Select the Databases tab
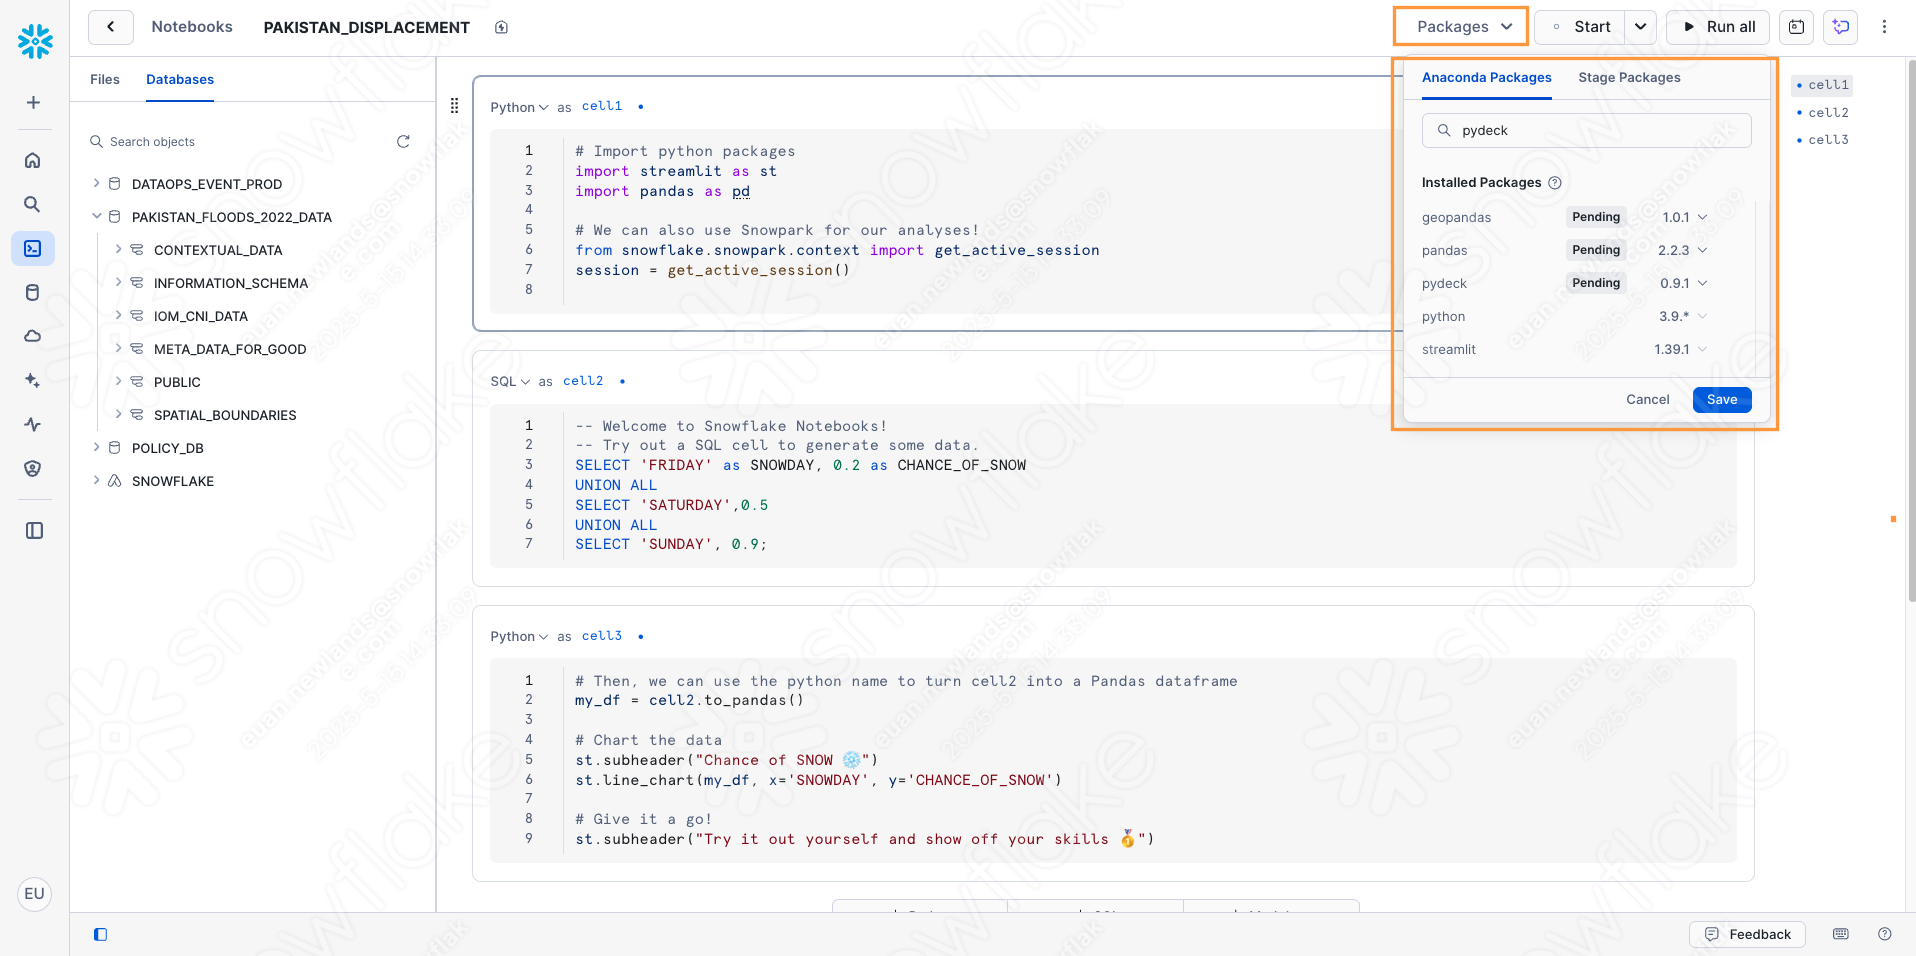The image size is (1916, 956). 180,79
